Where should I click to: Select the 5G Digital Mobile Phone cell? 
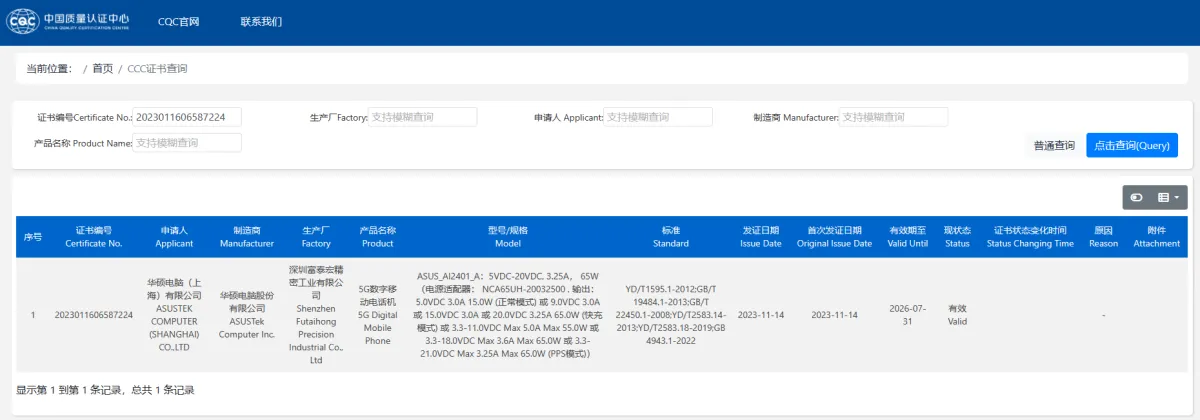pos(378,315)
